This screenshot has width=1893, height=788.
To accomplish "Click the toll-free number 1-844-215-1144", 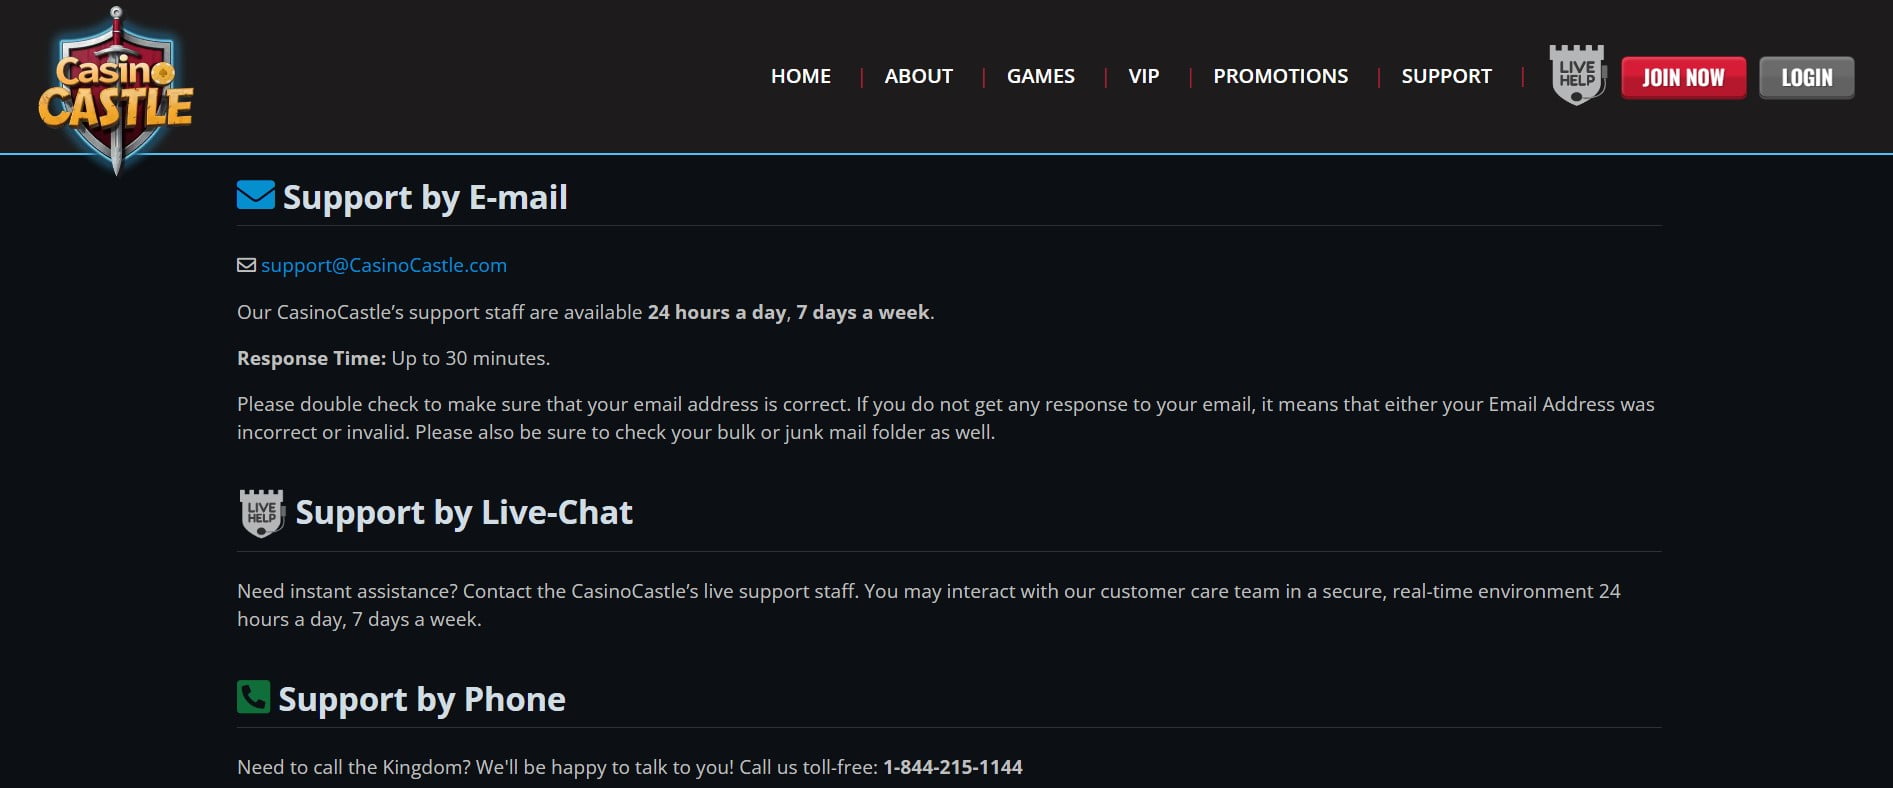I will (953, 767).
